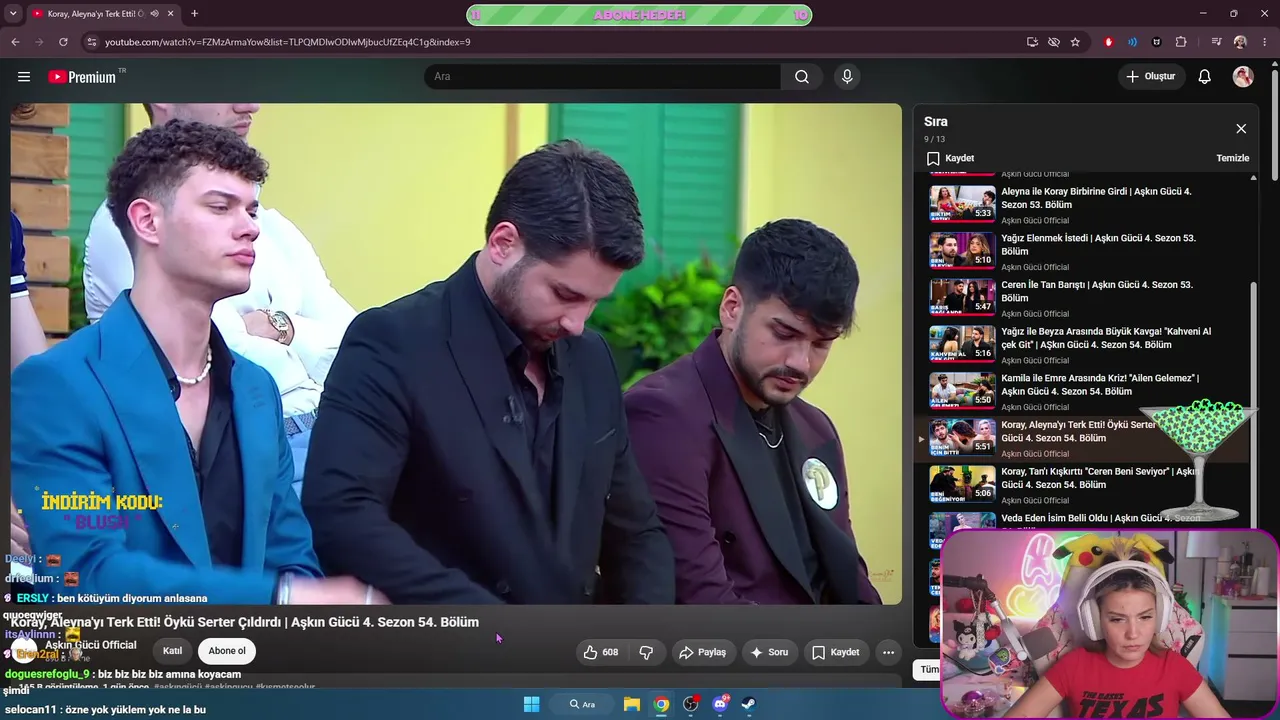
Task: Join the channel with Katıl
Action: [173, 651]
